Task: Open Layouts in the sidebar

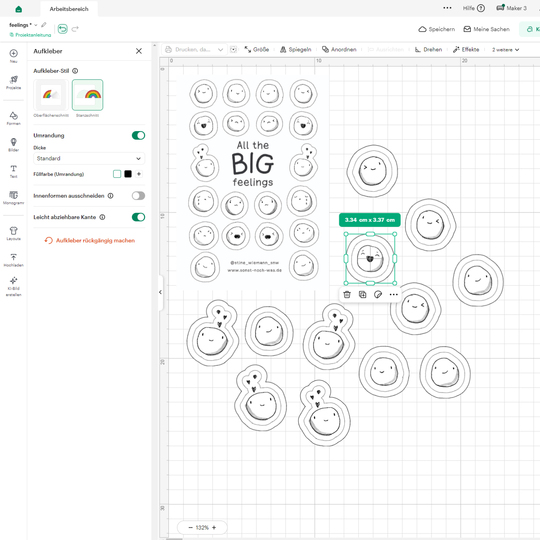Action: click(x=13, y=233)
